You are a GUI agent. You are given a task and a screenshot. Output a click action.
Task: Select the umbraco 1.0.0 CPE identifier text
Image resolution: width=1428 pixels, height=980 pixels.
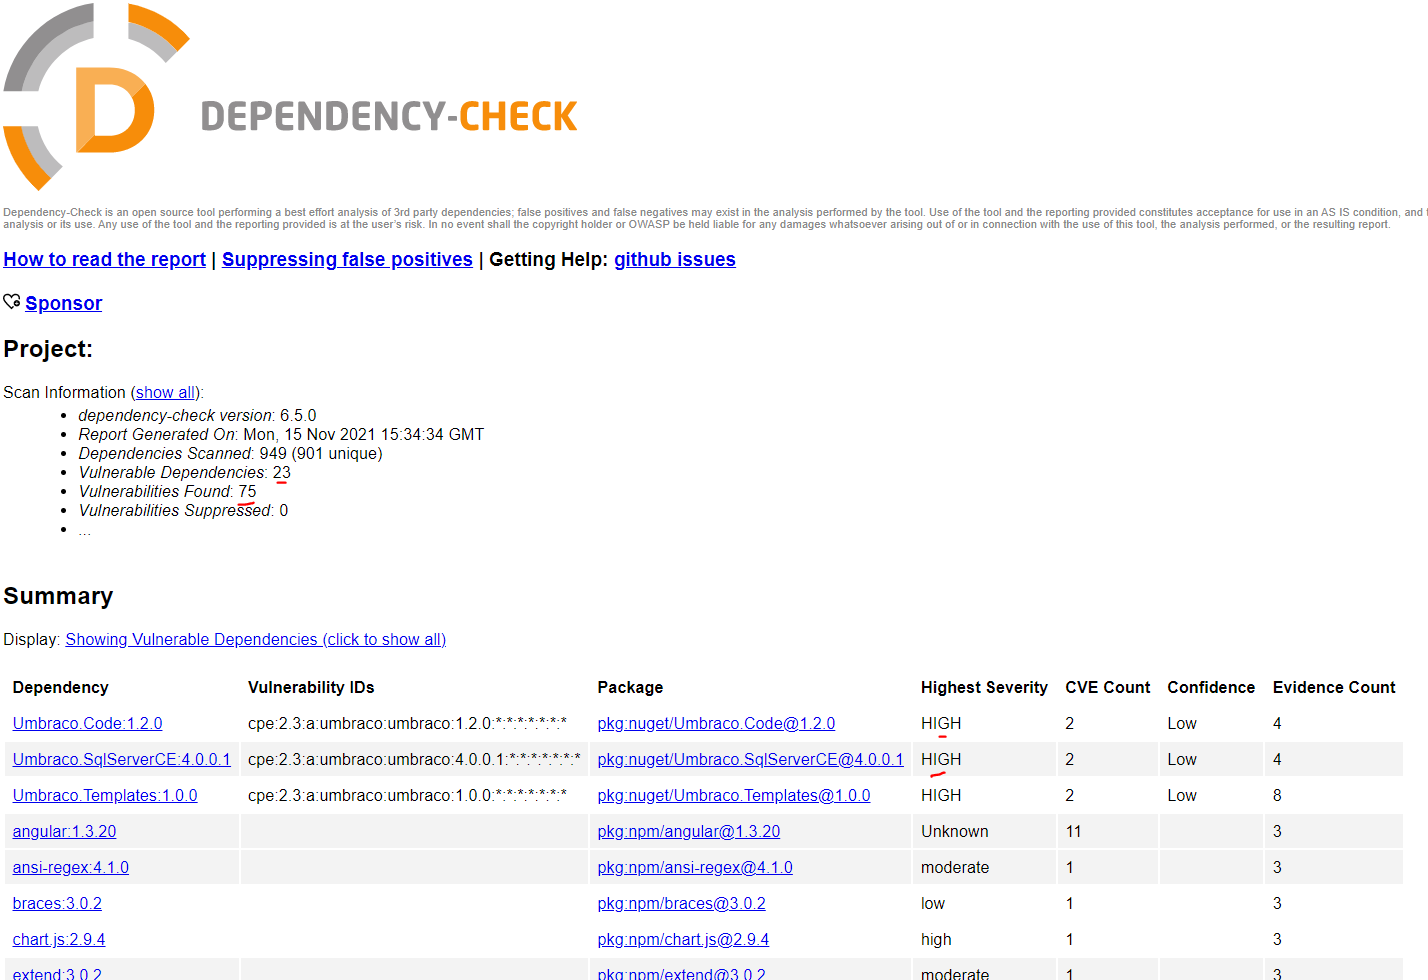click(407, 795)
